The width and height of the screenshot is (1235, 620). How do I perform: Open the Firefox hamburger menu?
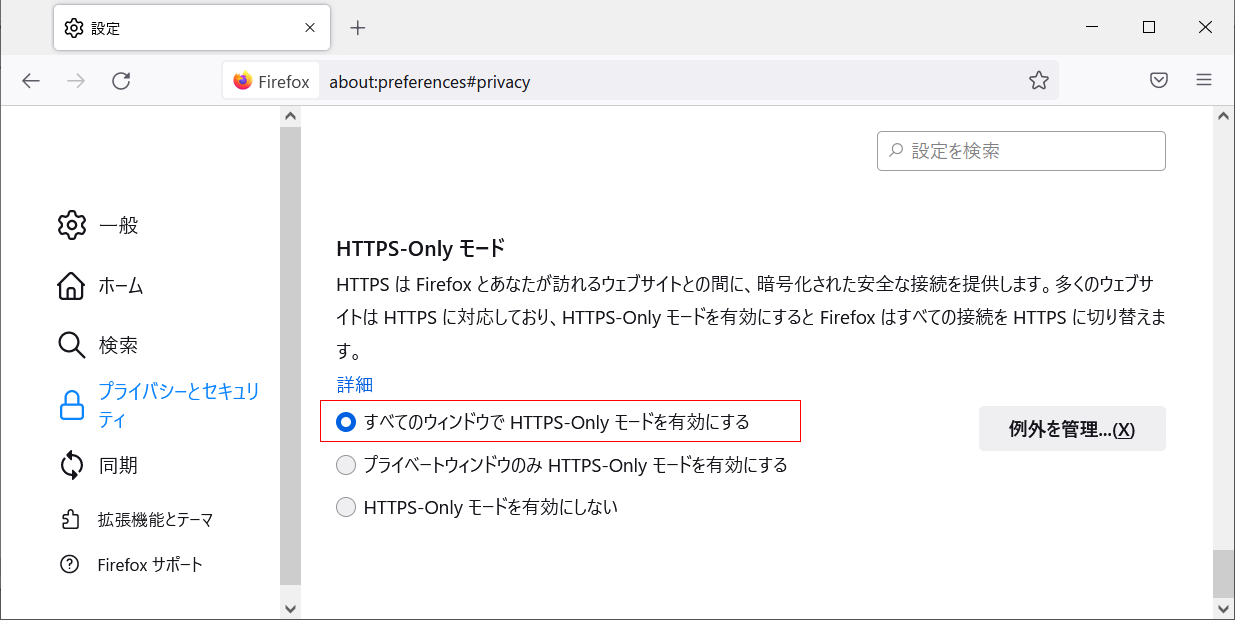(1204, 81)
